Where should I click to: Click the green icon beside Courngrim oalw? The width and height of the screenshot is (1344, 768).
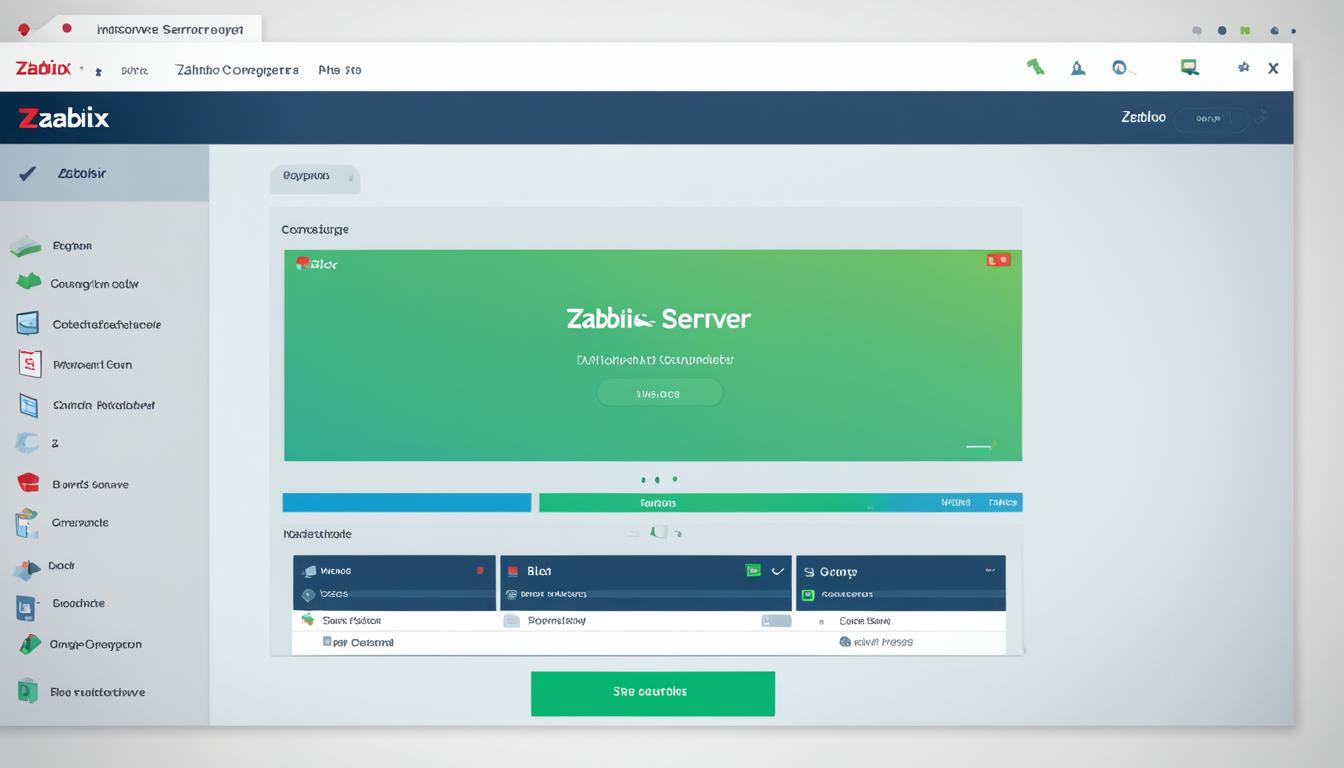(x=28, y=282)
